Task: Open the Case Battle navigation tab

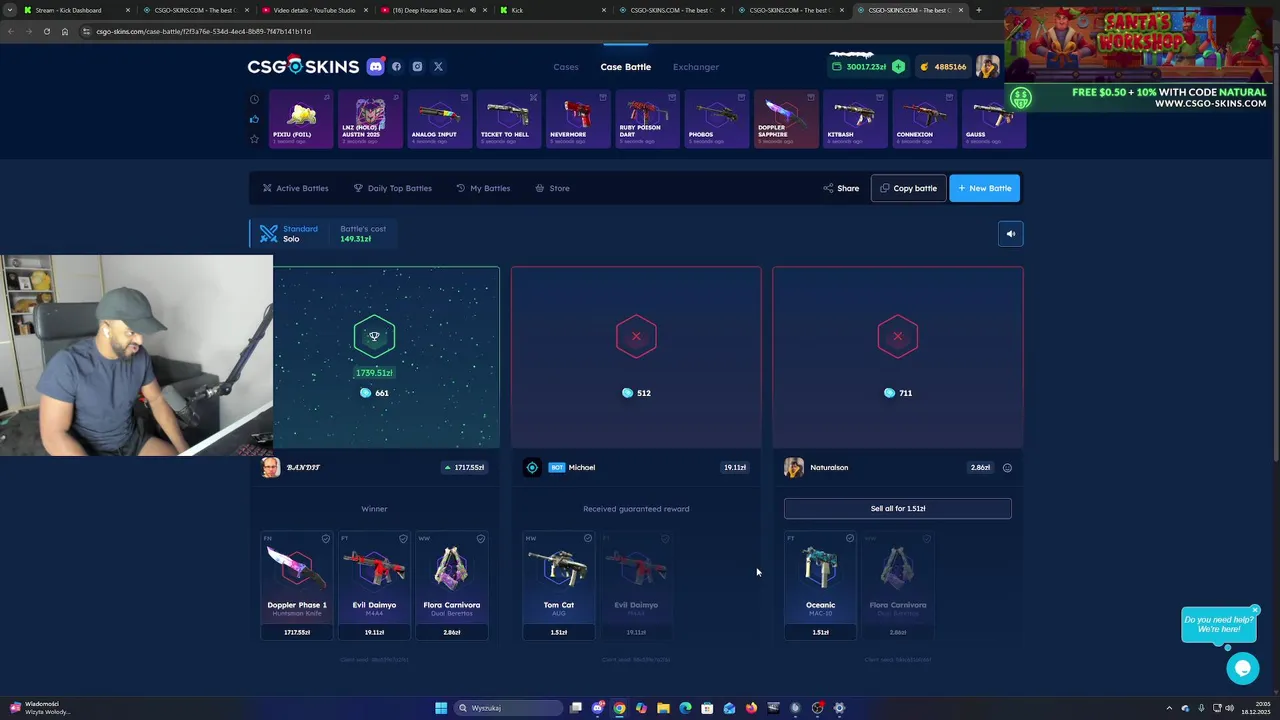Action: (625, 67)
